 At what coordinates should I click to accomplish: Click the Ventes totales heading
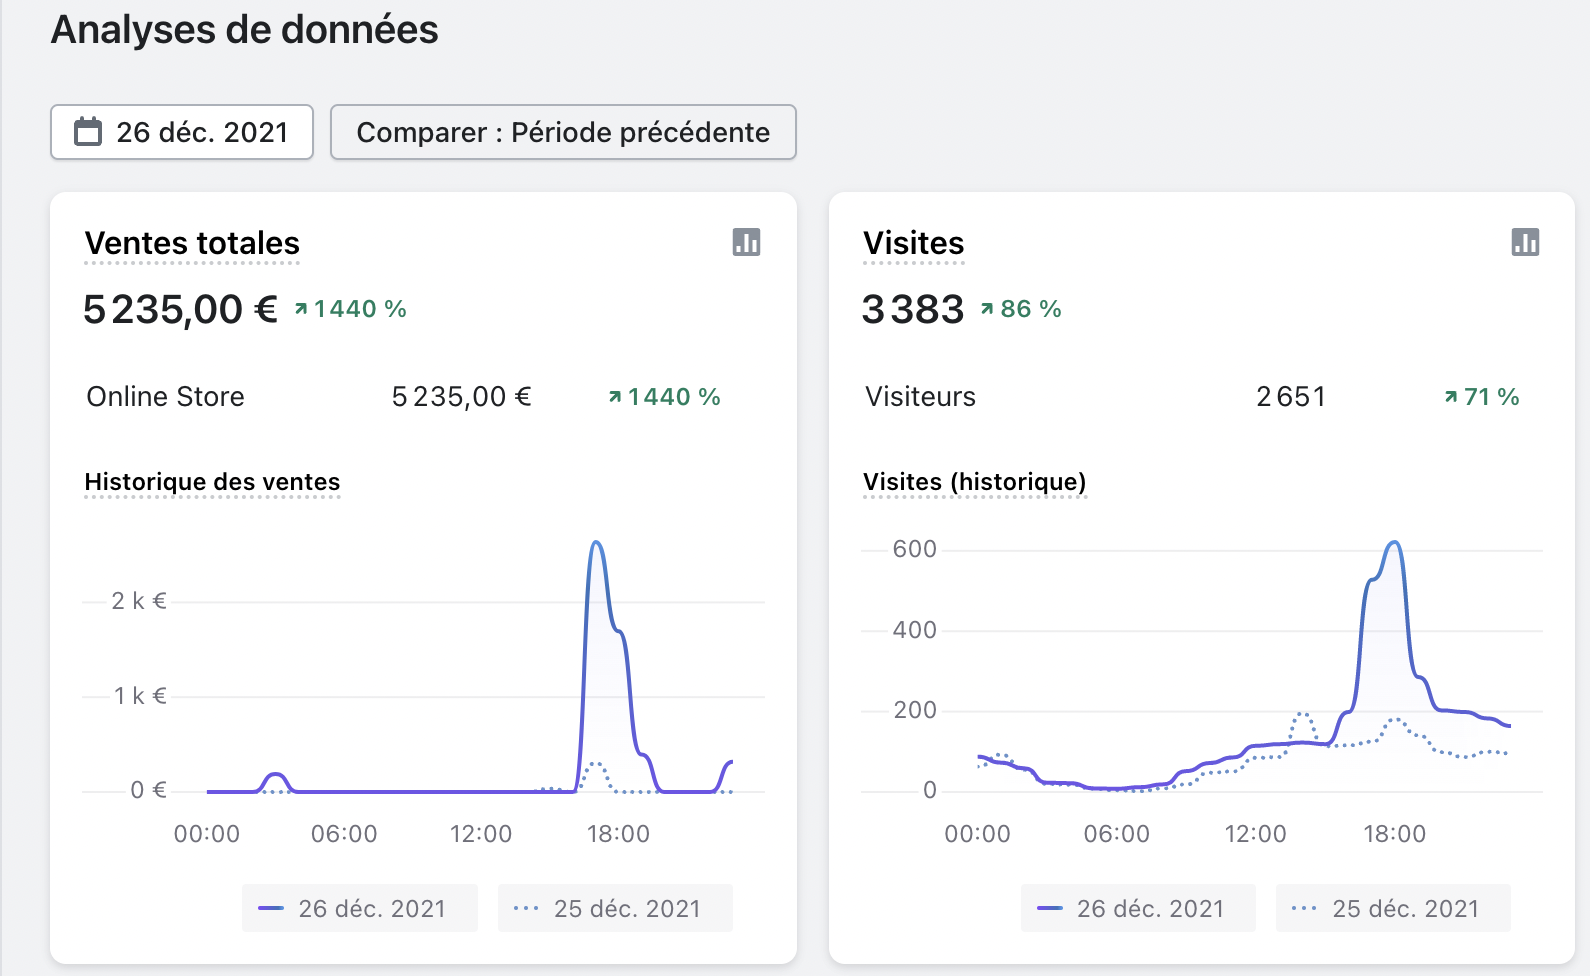coord(192,243)
